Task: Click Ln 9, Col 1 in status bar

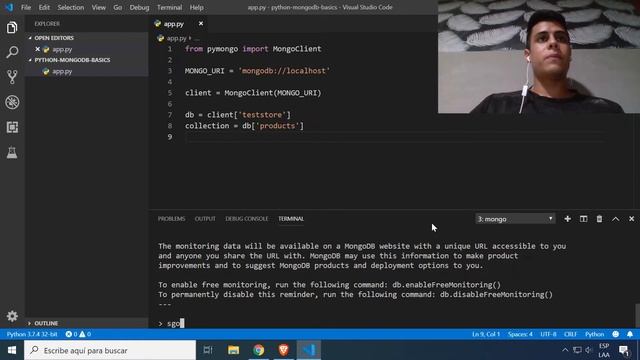Action: tap(486, 334)
